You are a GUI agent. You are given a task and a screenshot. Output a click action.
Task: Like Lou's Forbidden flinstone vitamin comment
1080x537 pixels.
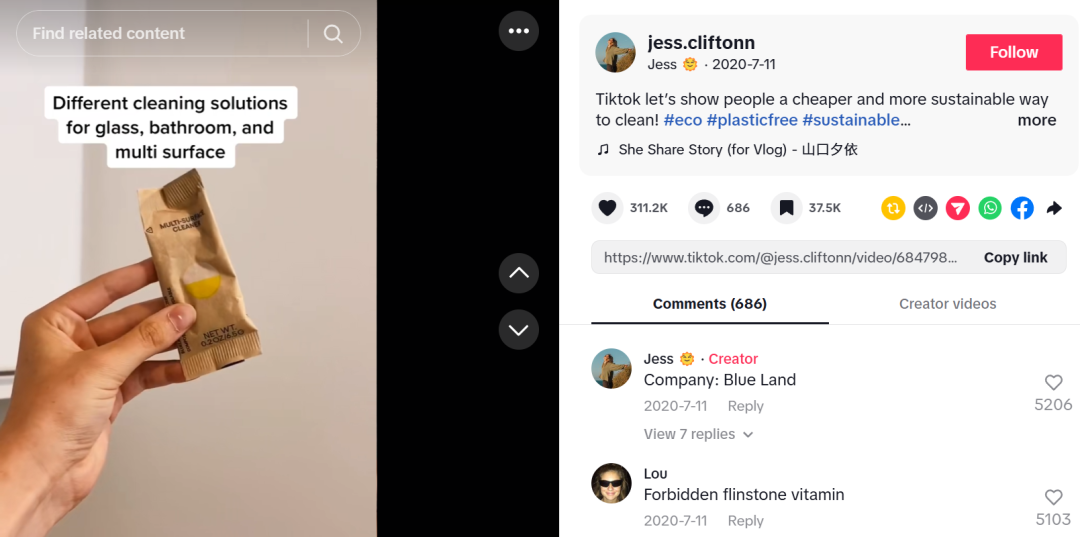pos(1053,497)
